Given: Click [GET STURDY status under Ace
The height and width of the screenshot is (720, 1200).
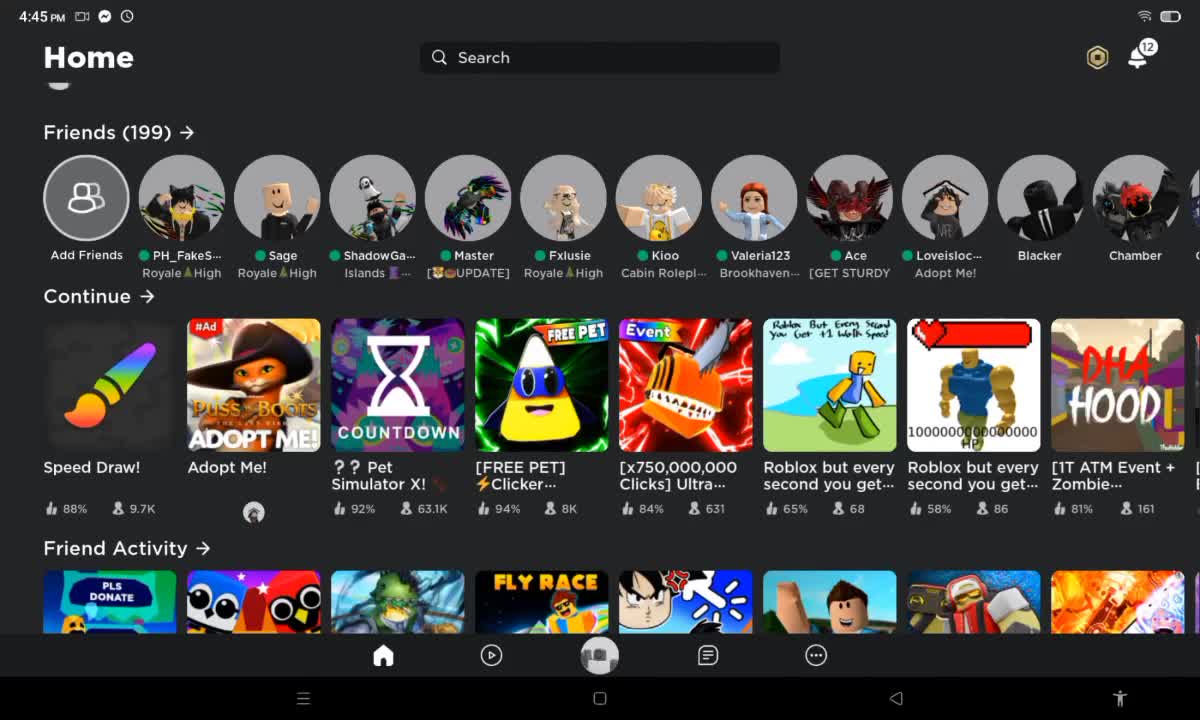Looking at the screenshot, I should coord(850,273).
